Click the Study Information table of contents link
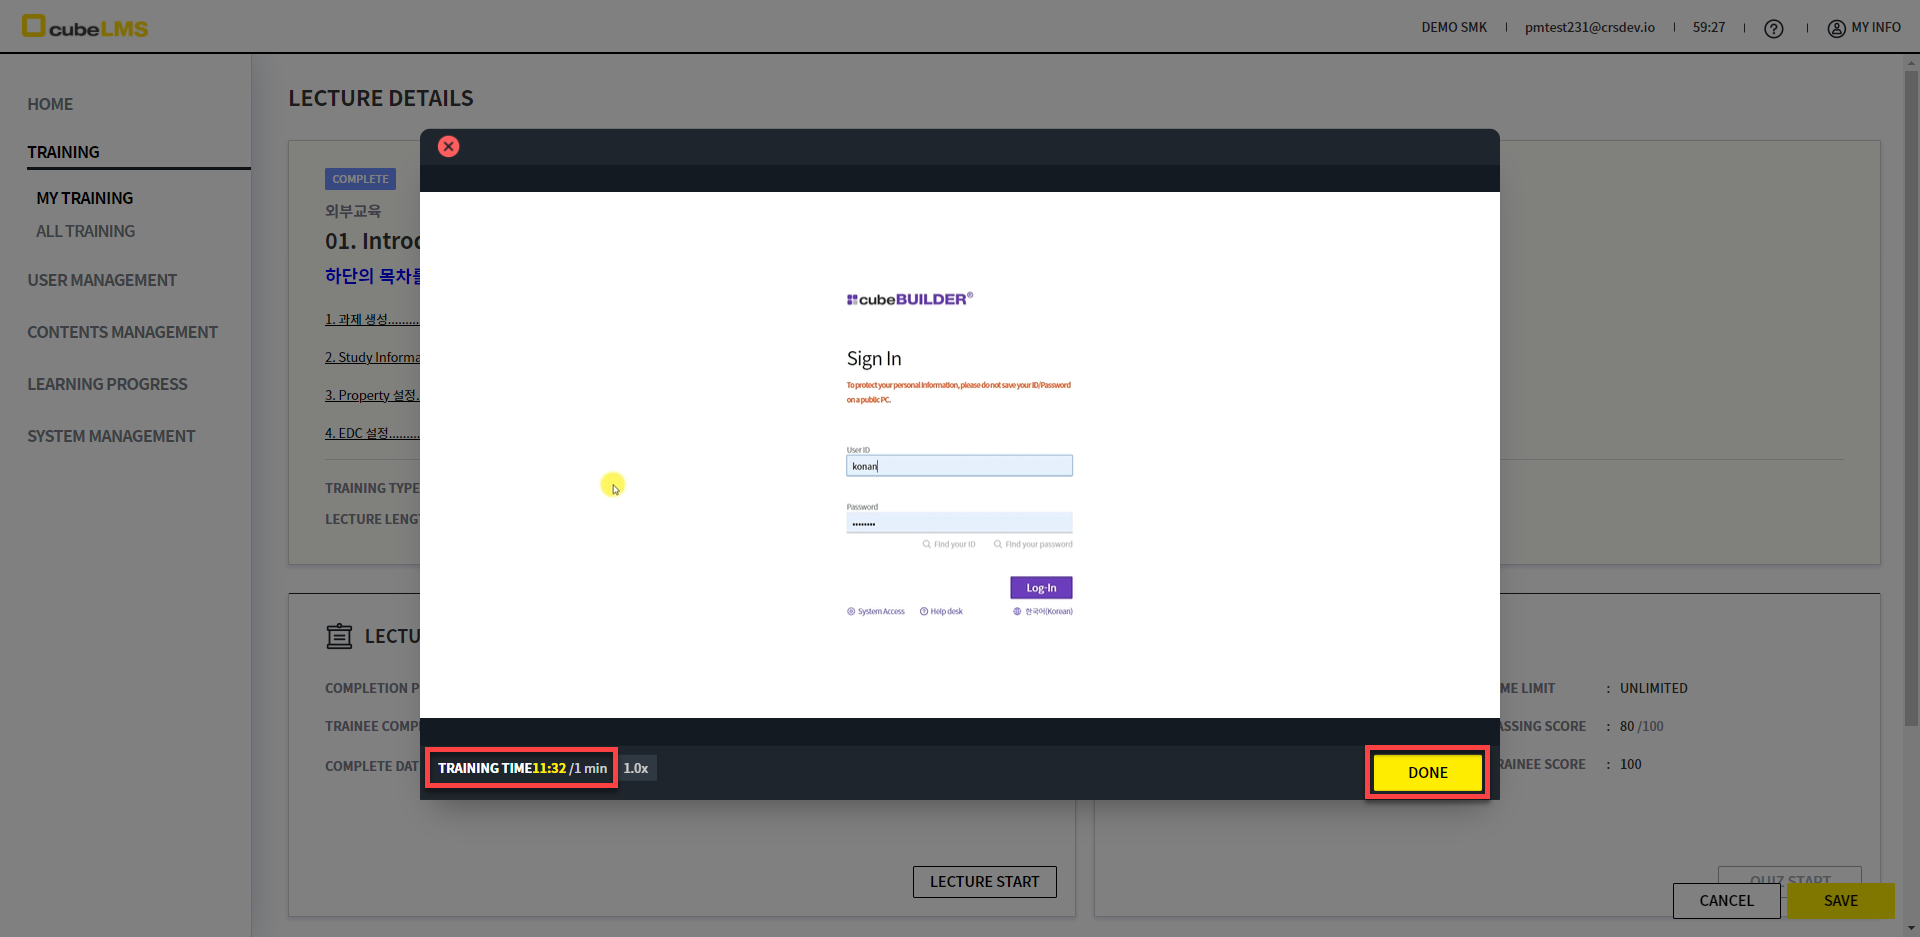The height and width of the screenshot is (937, 1920). pyautogui.click(x=372, y=358)
